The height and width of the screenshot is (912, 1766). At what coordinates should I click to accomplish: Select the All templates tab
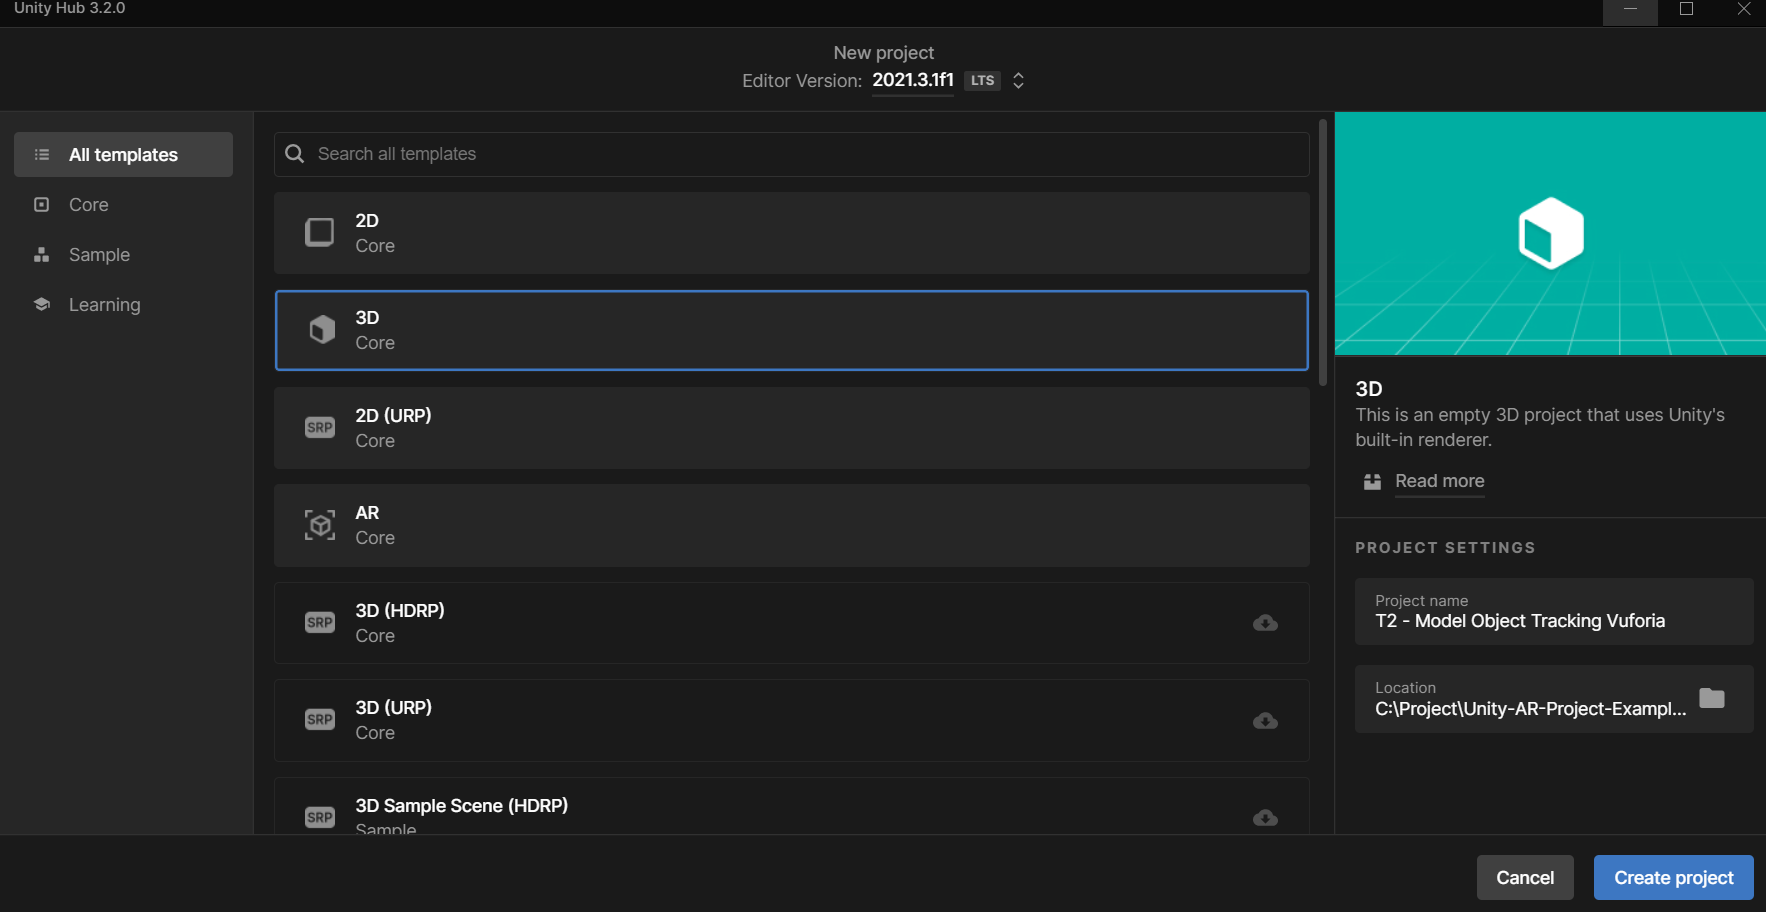[124, 155]
